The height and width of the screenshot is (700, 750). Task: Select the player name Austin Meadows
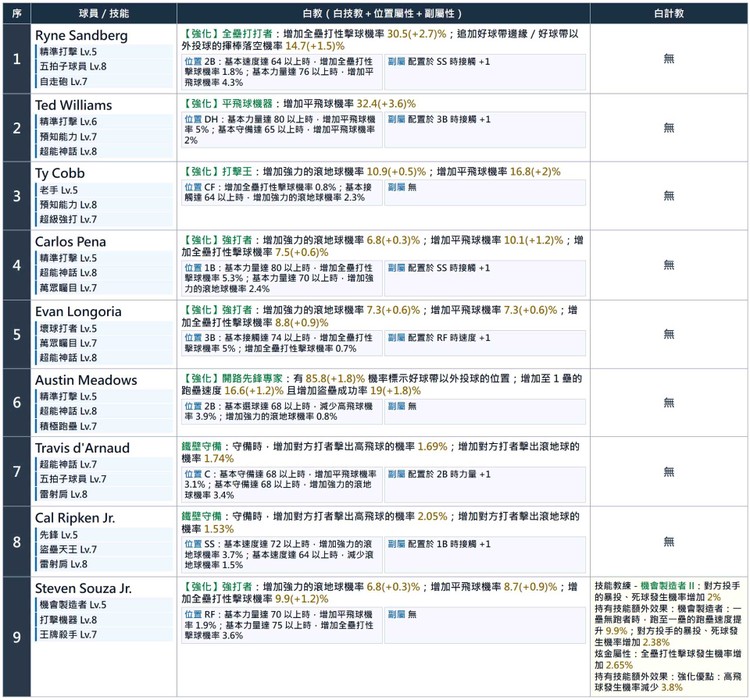click(86, 380)
